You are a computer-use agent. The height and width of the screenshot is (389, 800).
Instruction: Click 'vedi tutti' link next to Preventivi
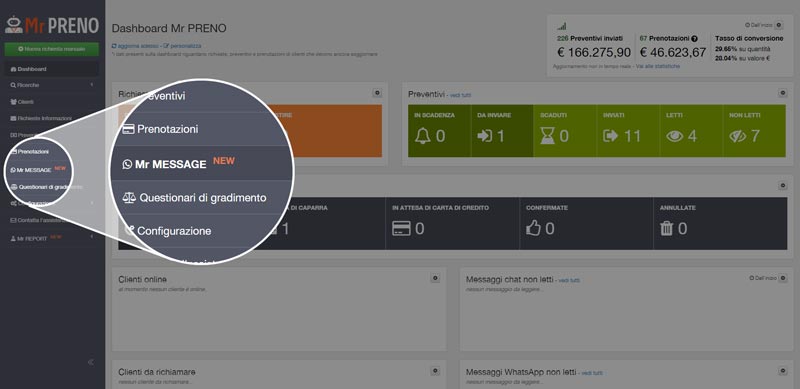[x=461, y=95]
